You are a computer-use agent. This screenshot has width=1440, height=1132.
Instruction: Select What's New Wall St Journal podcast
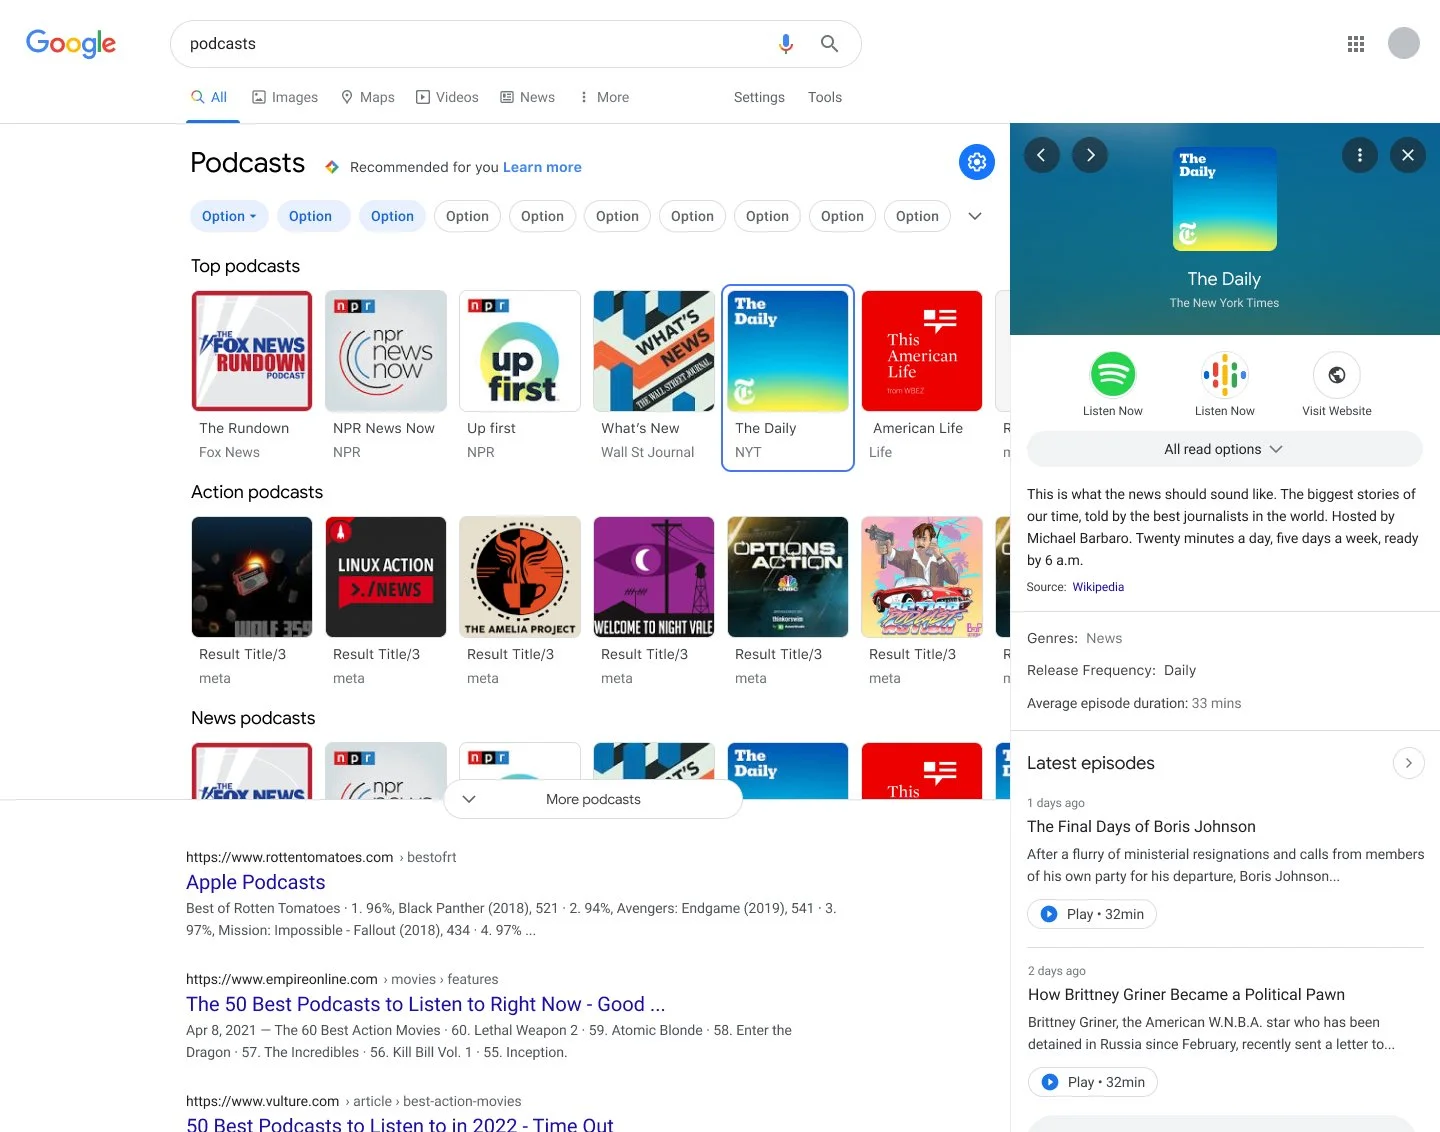[x=654, y=377]
